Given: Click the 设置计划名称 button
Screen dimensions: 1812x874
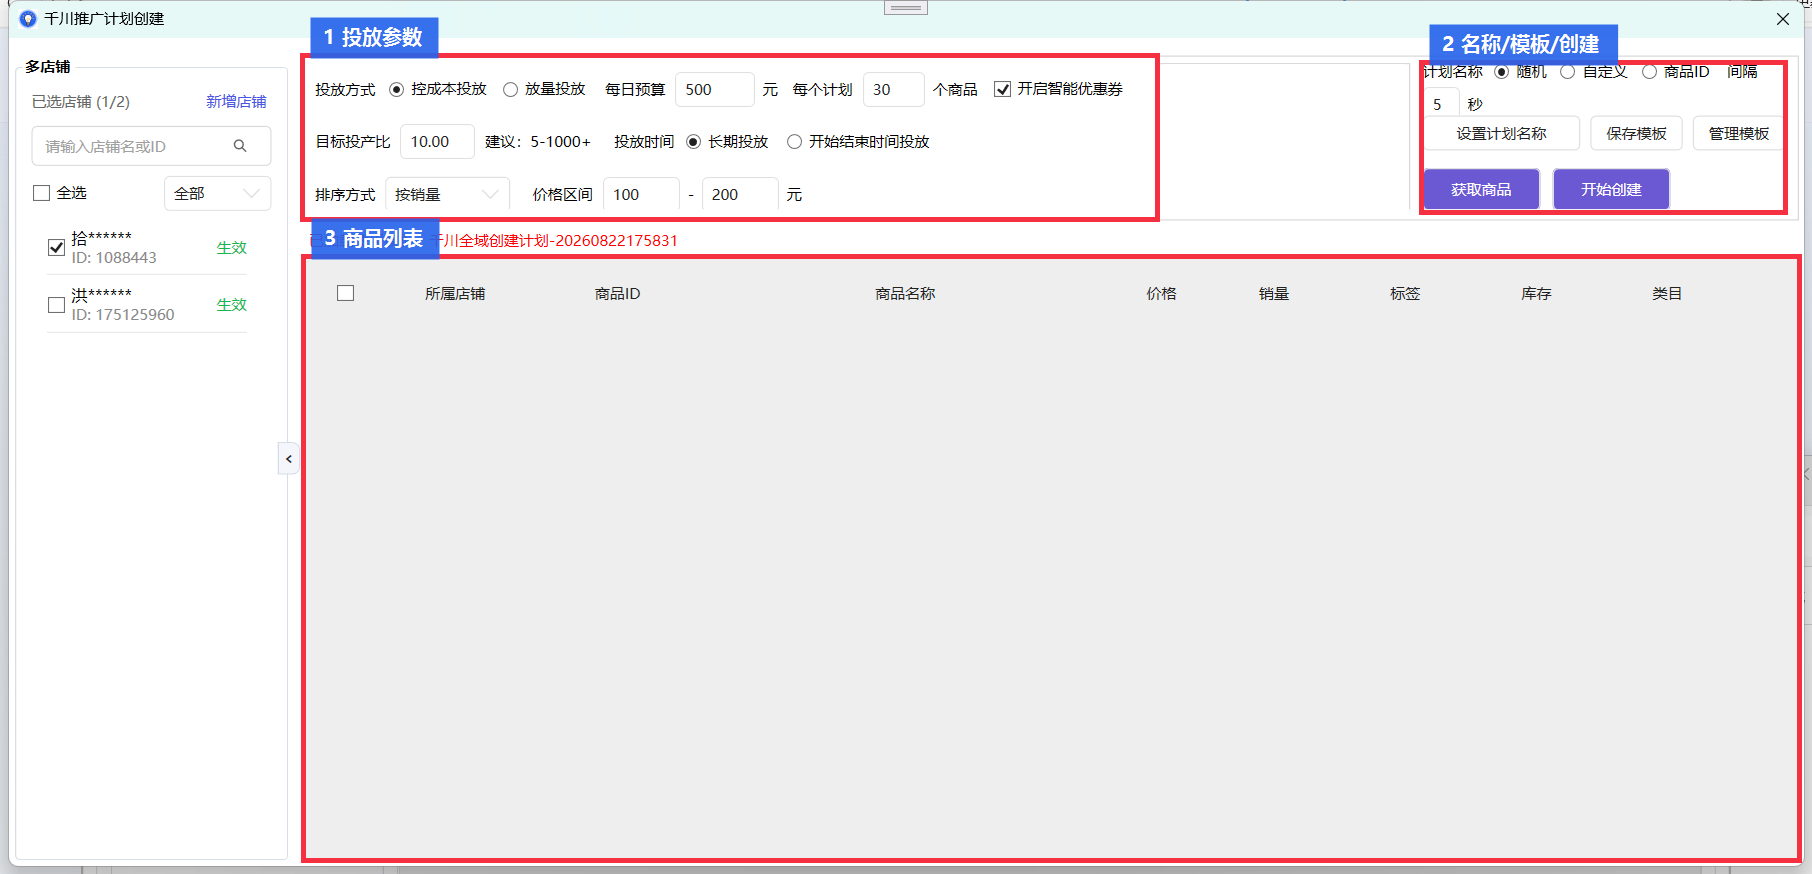Looking at the screenshot, I should coord(1501,134).
